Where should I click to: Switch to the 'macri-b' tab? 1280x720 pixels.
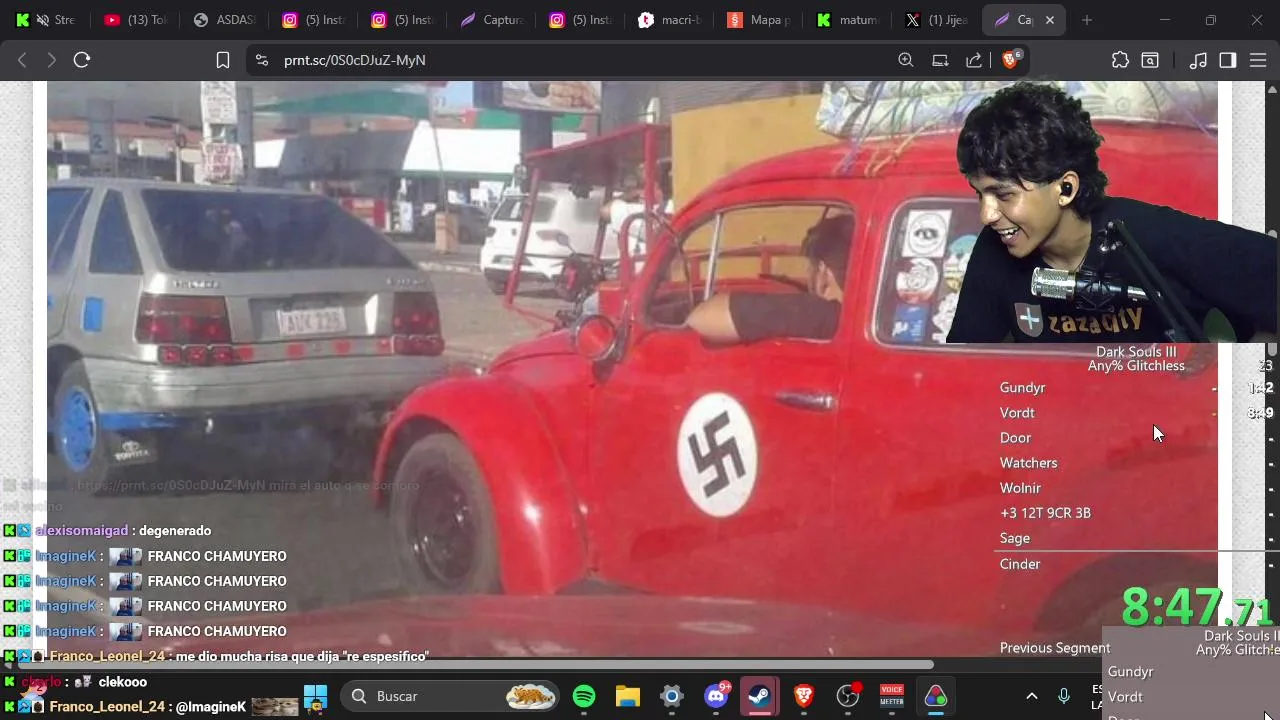coord(670,20)
